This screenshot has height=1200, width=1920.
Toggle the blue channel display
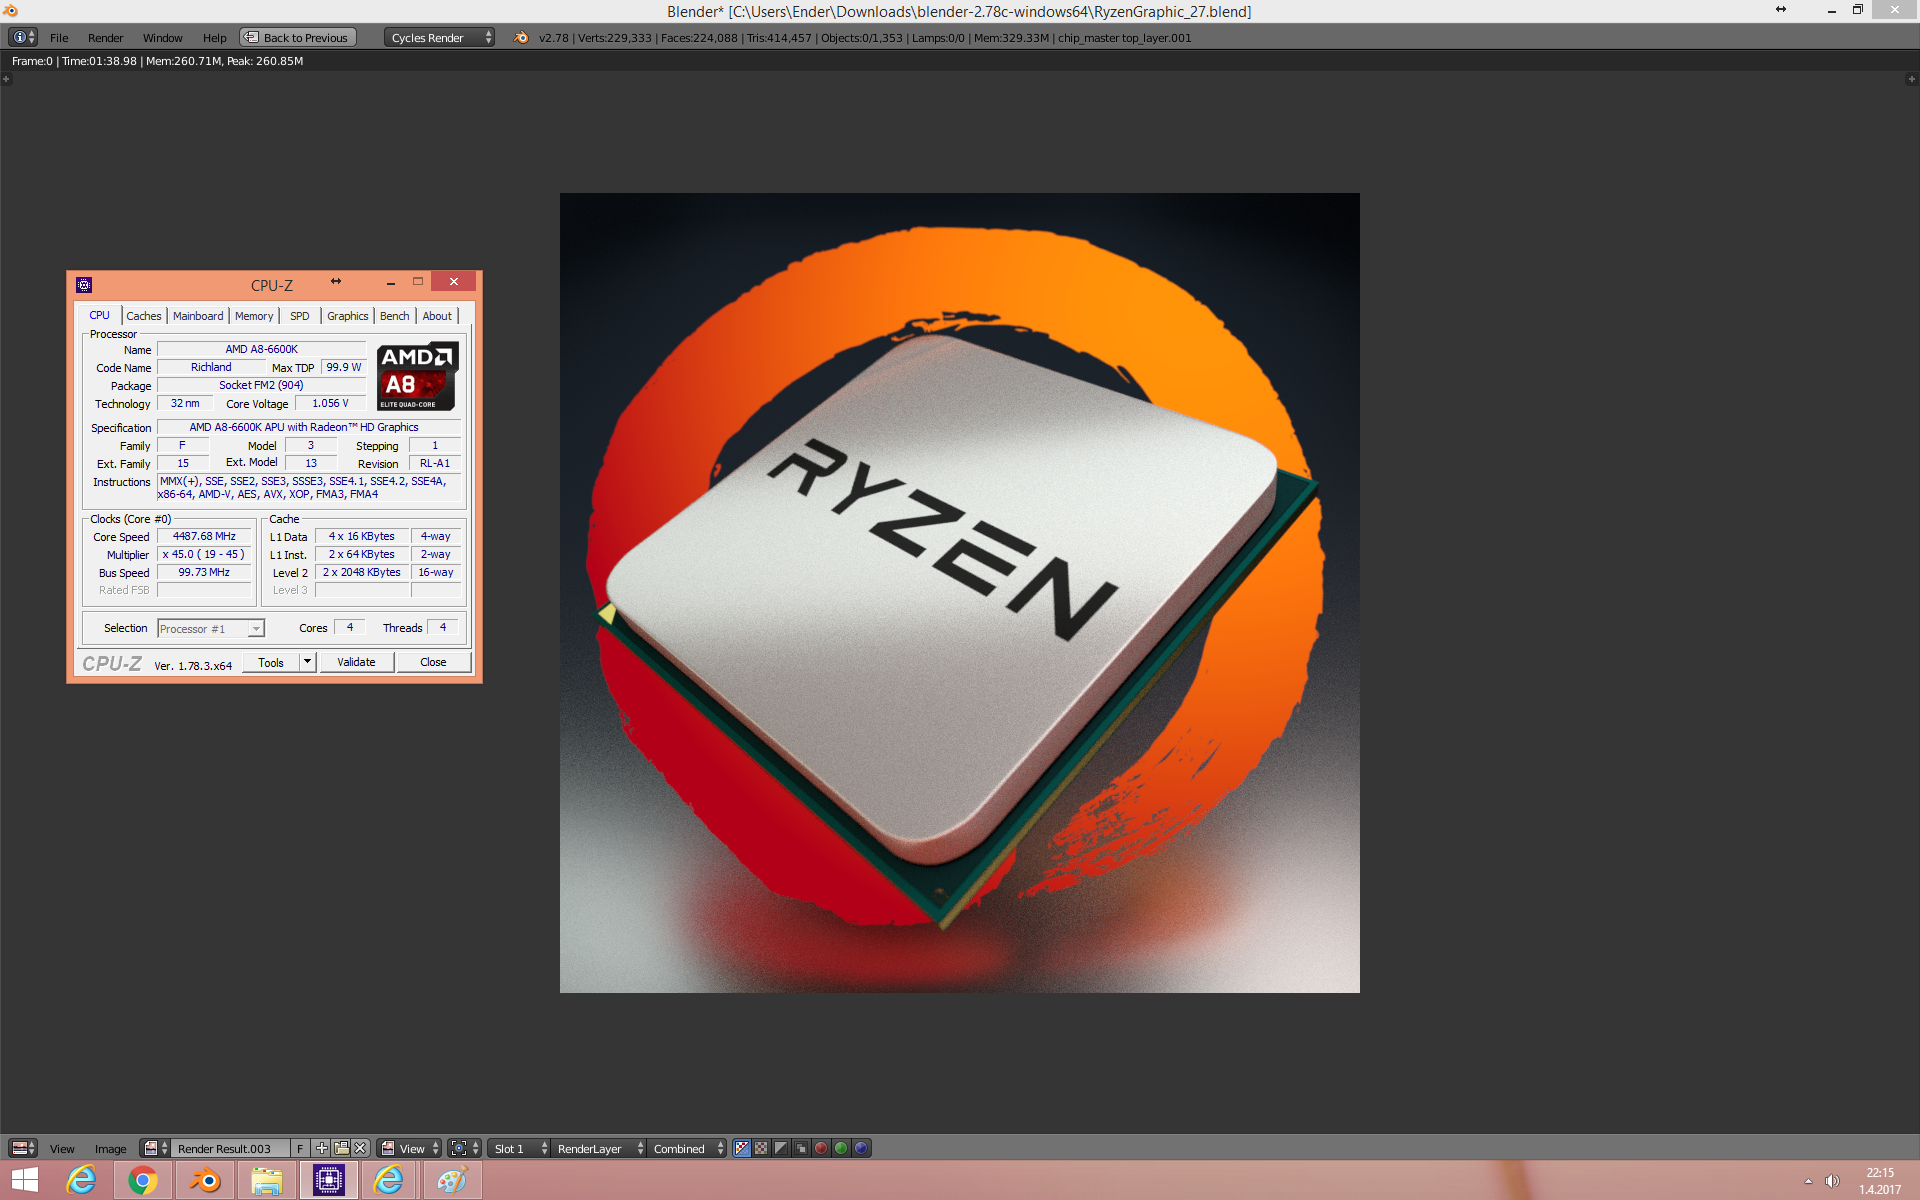pos(861,1148)
